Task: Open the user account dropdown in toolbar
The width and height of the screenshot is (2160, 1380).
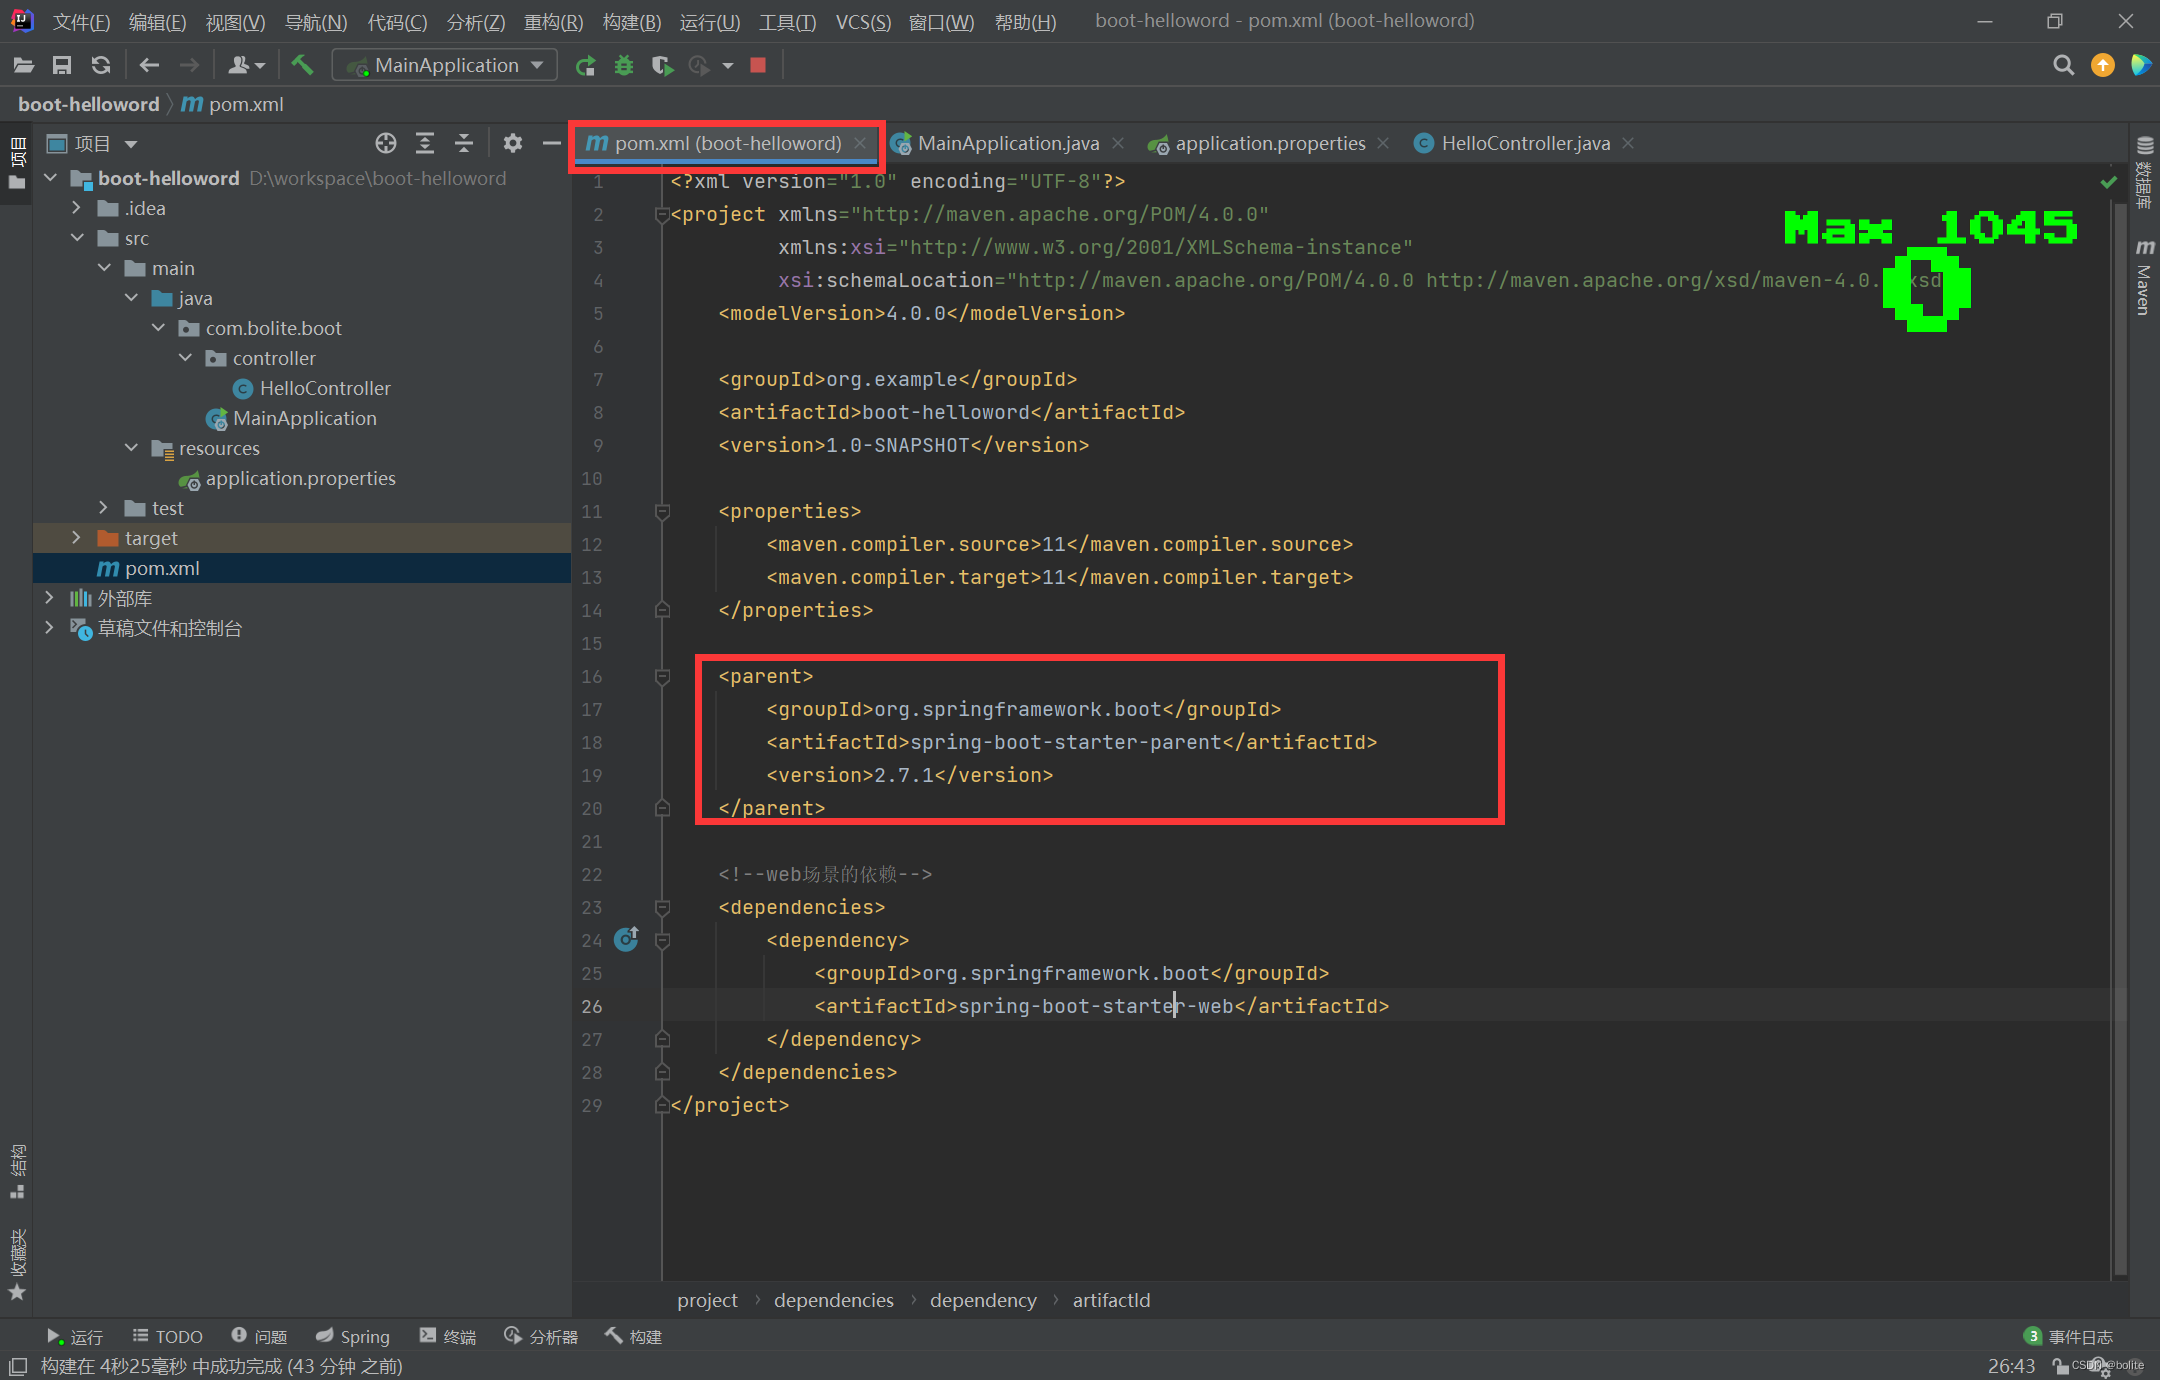Action: pos(246,65)
